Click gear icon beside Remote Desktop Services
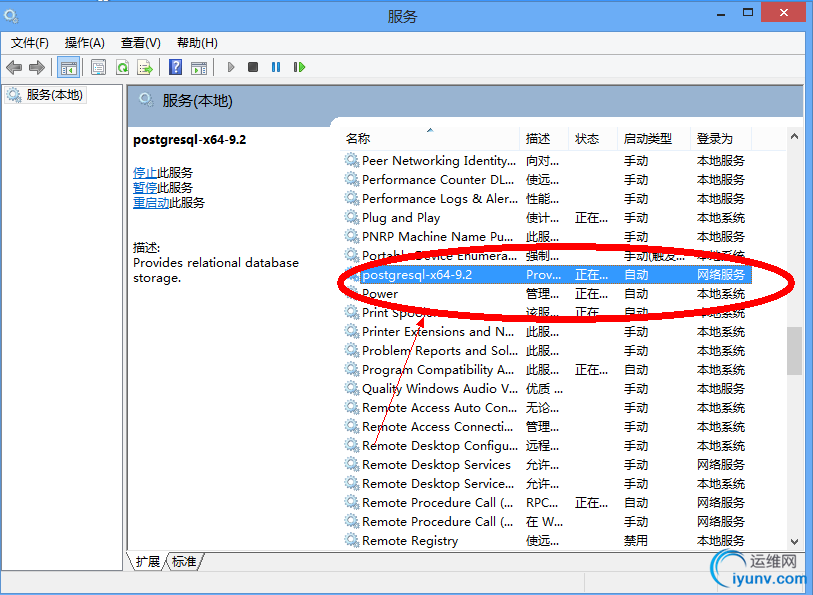The height and width of the screenshot is (595, 813). (x=352, y=465)
